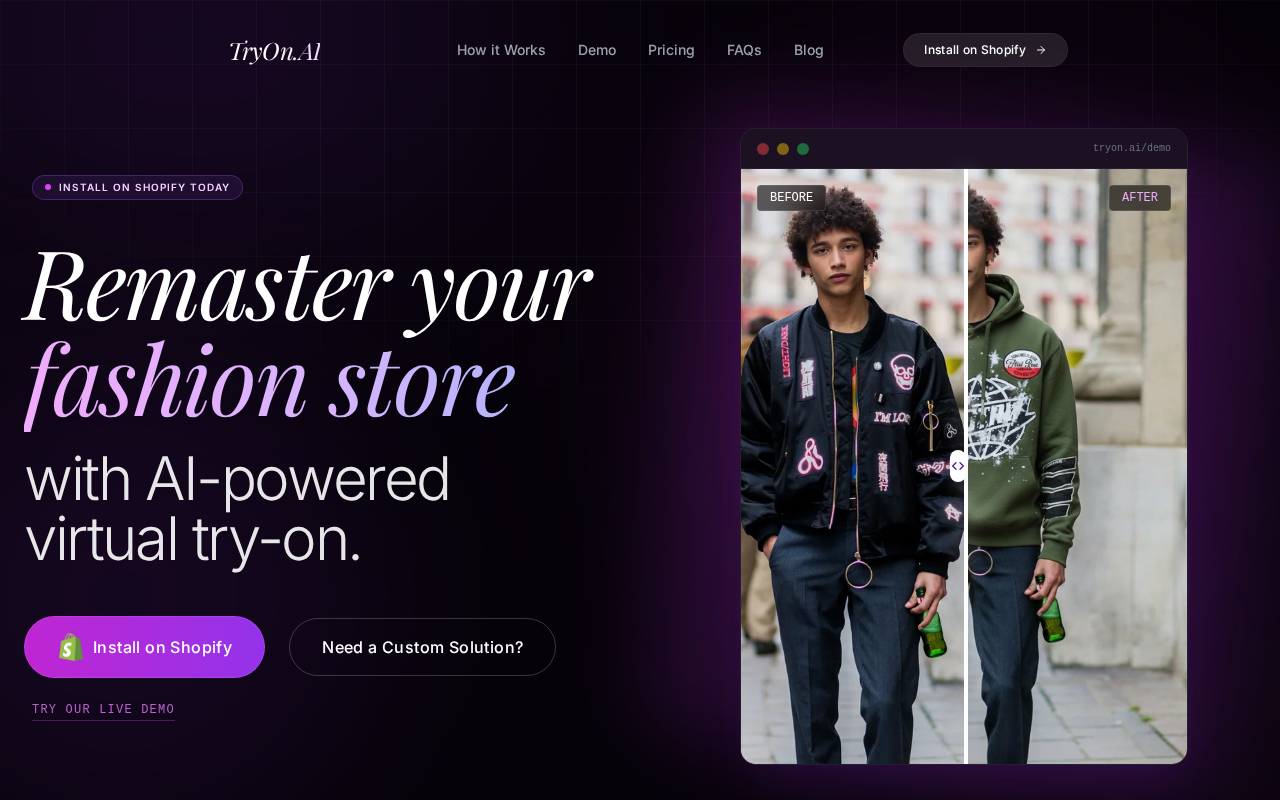Screen dimensions: 1280x800
Task: Click the green dot in demo window
Action: coord(803,149)
